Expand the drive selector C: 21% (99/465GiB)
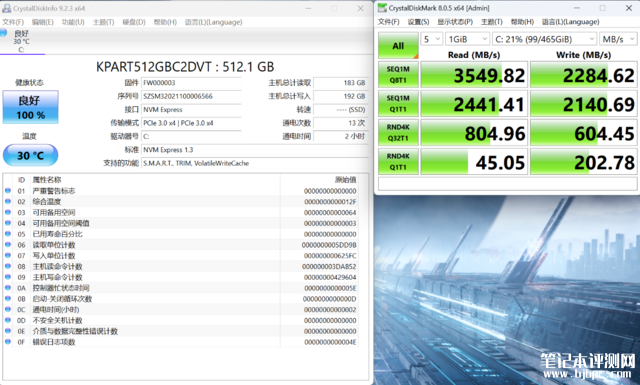640x385 pixels. pyautogui.click(x=544, y=39)
